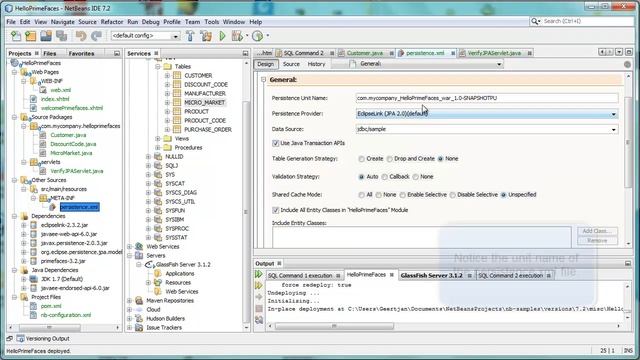Click the Debug Project toolbar icon

point(237,36)
